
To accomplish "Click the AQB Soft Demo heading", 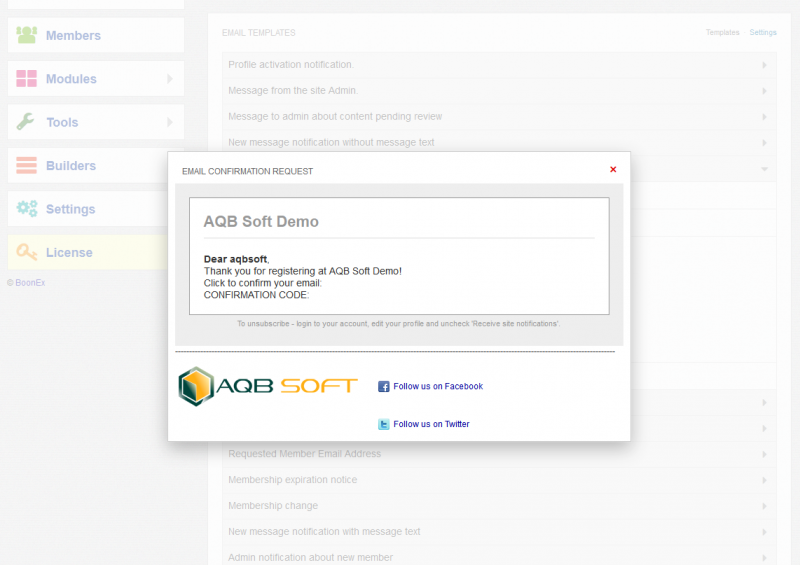I will (261, 222).
